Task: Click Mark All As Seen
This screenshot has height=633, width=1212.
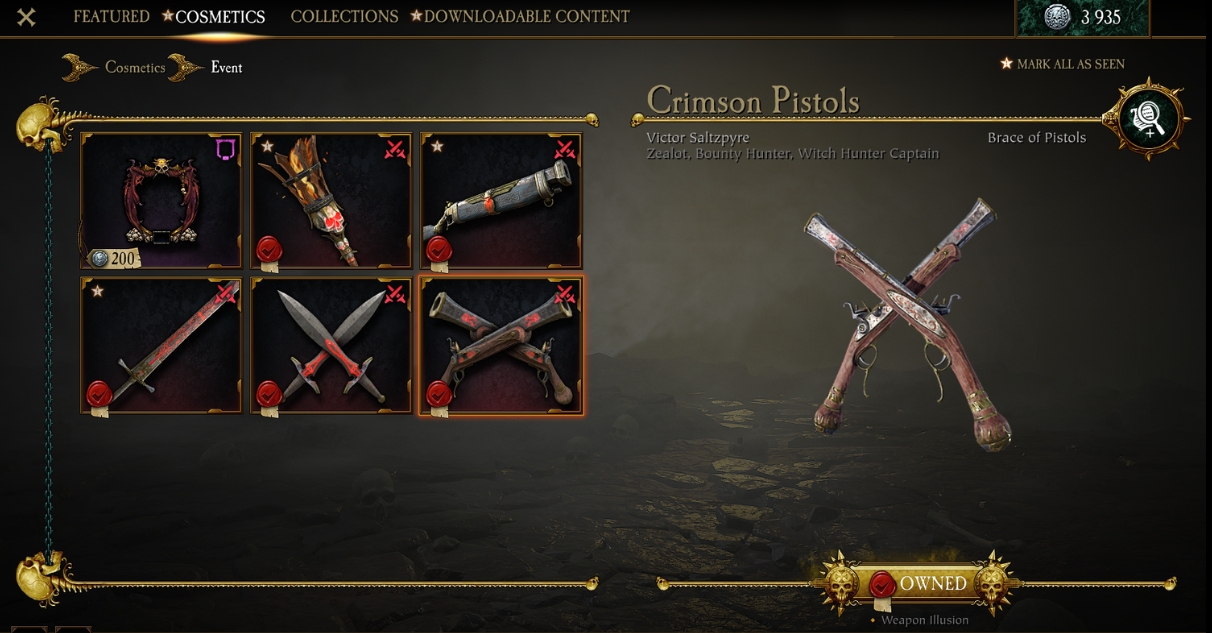Action: click(x=1071, y=64)
